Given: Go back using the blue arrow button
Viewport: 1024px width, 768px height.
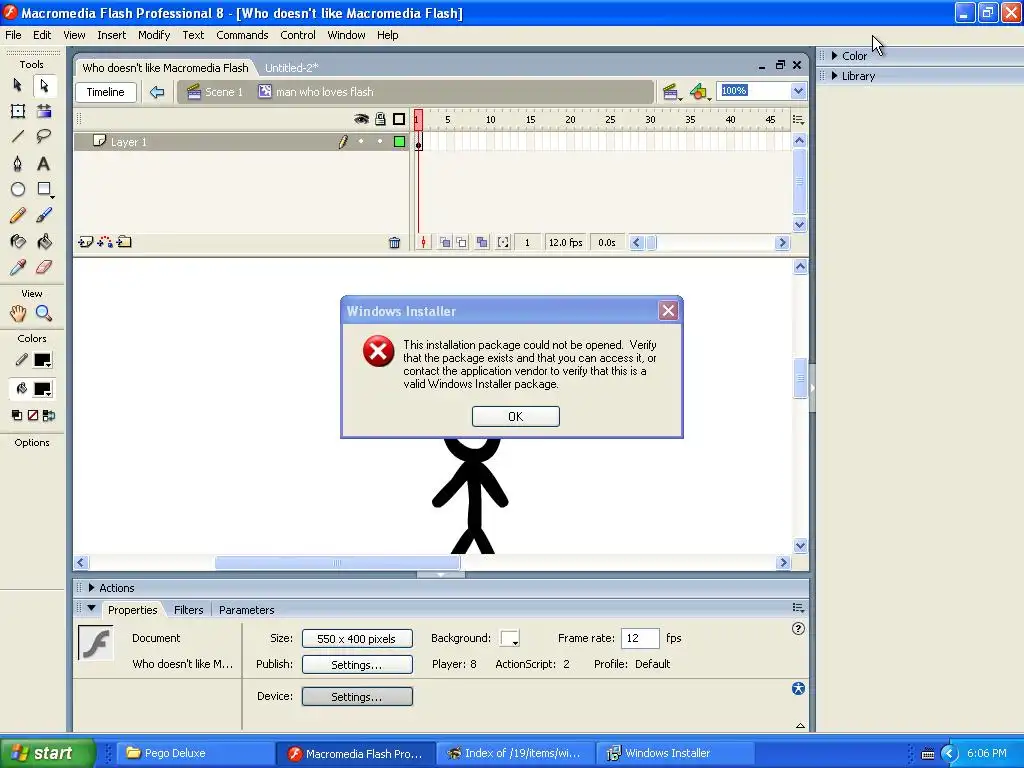Looking at the screenshot, I should 157,92.
